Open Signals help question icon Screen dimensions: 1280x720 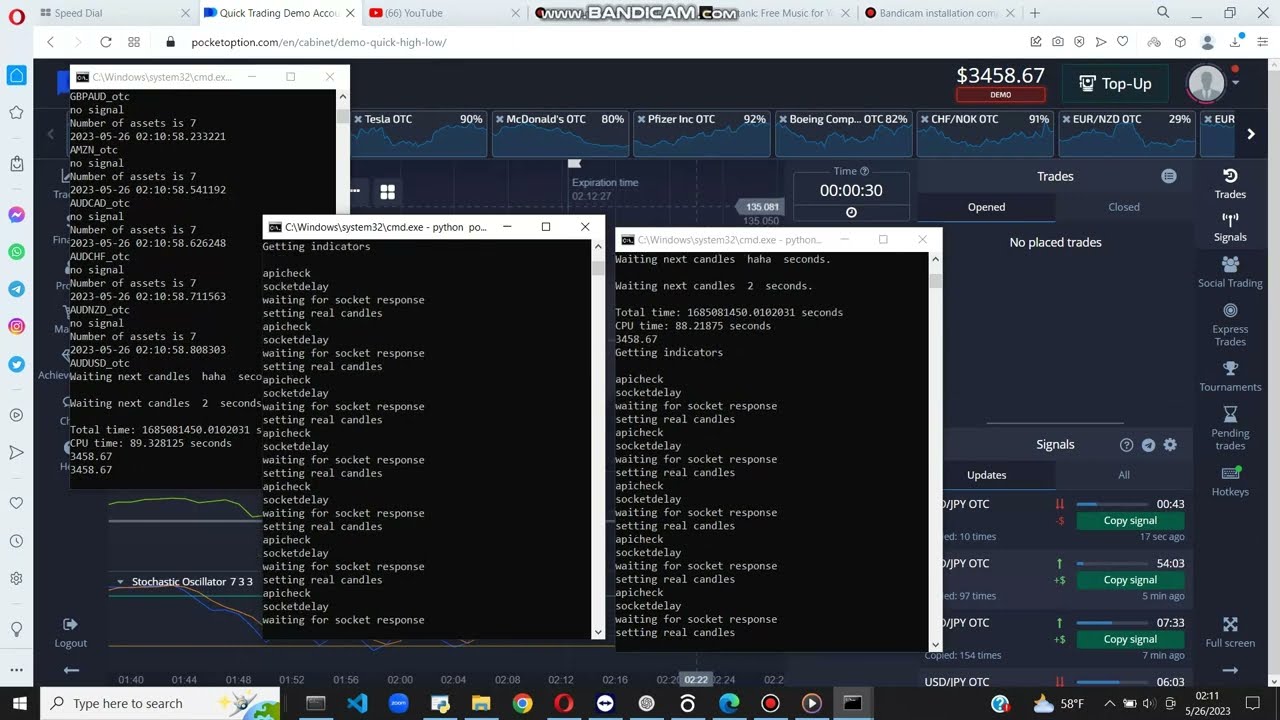(1127, 445)
